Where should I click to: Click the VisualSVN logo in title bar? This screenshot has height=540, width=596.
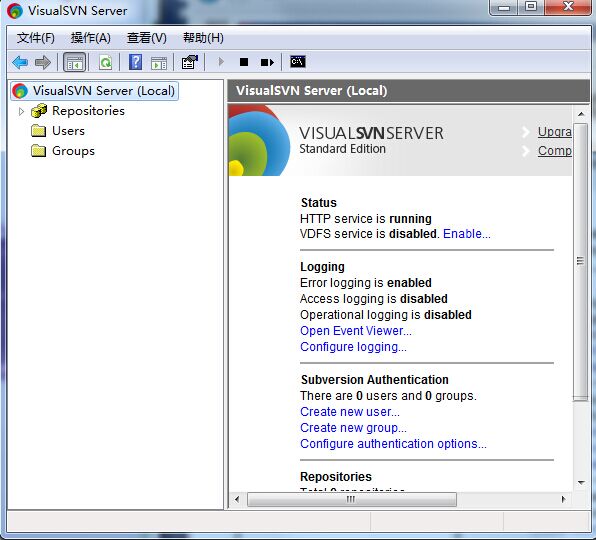point(15,11)
